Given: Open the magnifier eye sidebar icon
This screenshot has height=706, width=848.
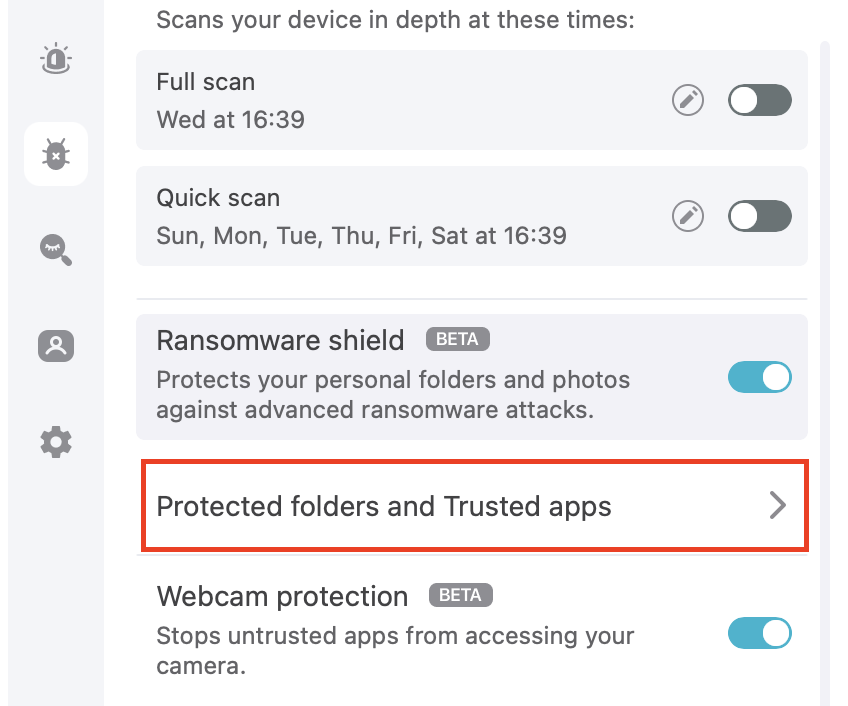Looking at the screenshot, I should pos(56,249).
